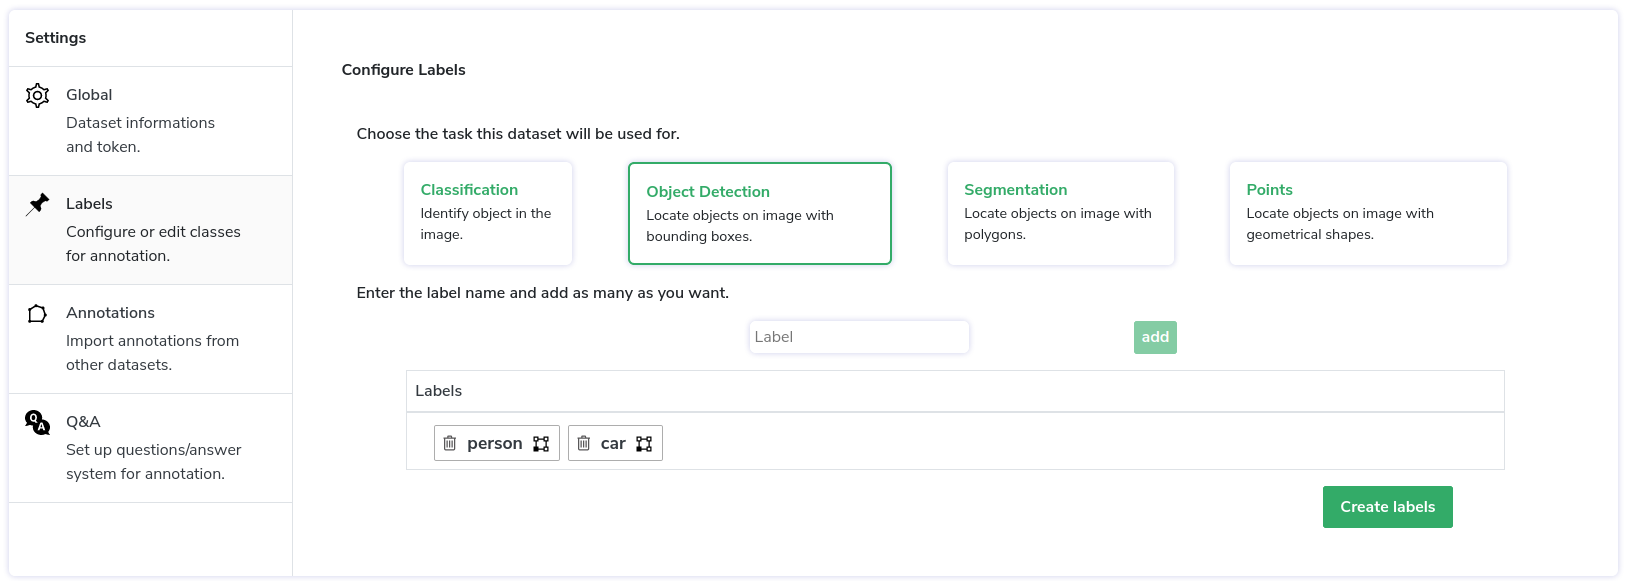1633x581 pixels.
Task: Delete the car label via trash icon
Action: tap(584, 443)
